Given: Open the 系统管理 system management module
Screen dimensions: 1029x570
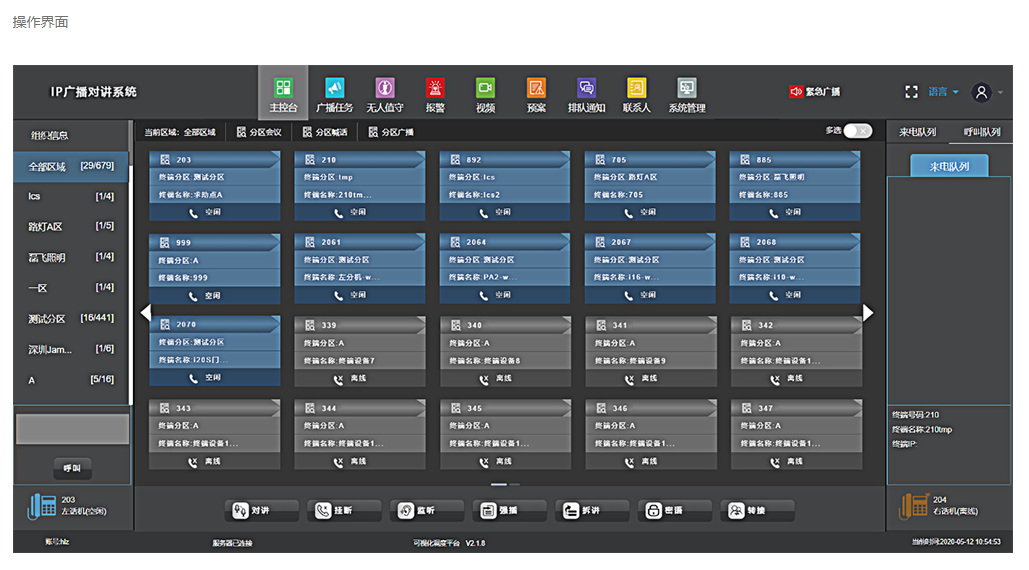Looking at the screenshot, I should point(687,94).
